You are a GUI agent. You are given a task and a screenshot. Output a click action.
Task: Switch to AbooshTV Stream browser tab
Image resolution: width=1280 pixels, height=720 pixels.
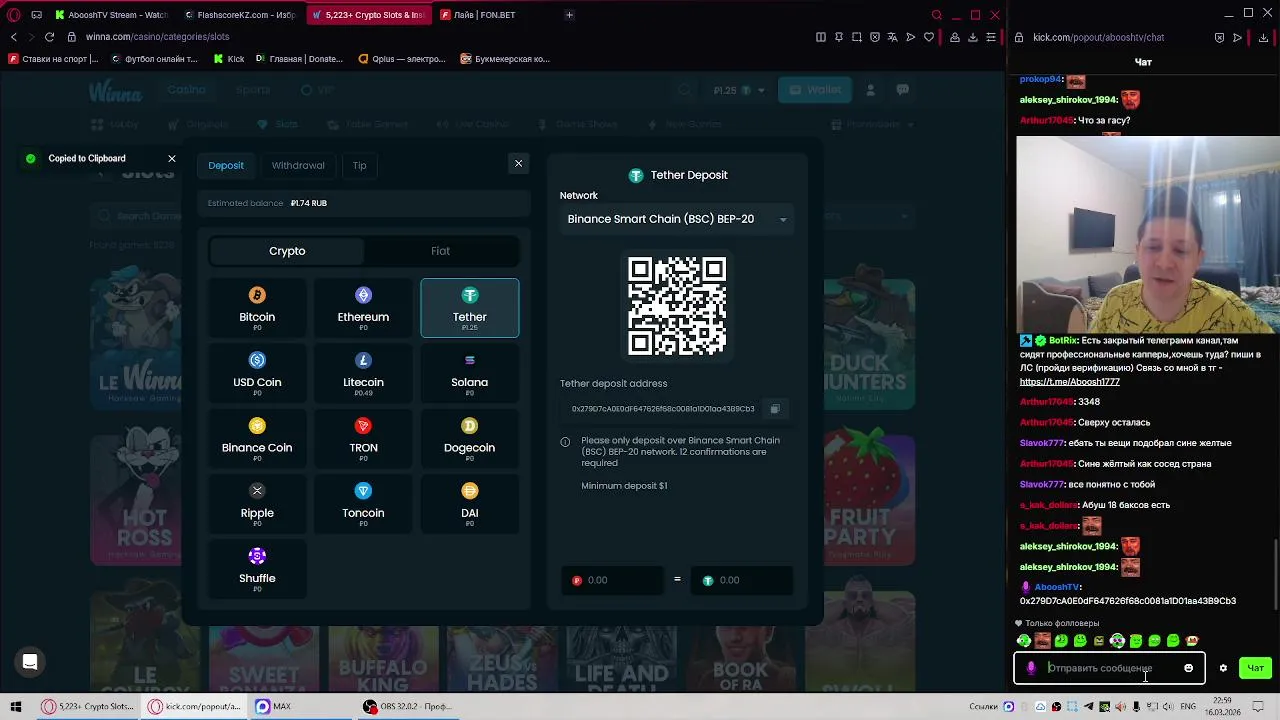(112, 15)
